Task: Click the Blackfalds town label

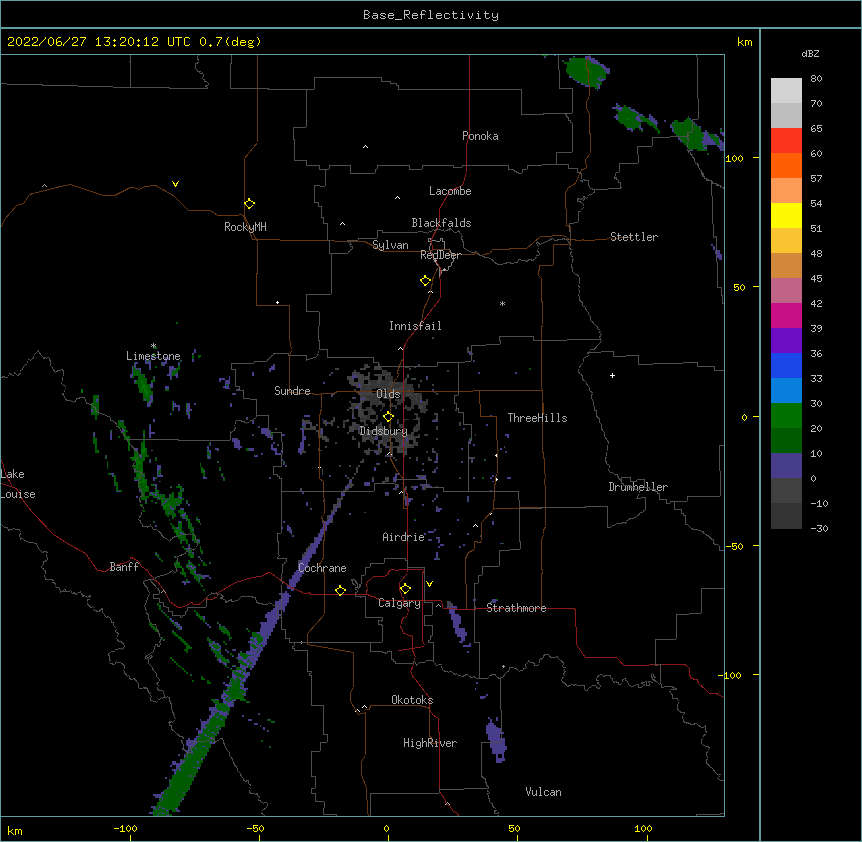Action: point(441,223)
